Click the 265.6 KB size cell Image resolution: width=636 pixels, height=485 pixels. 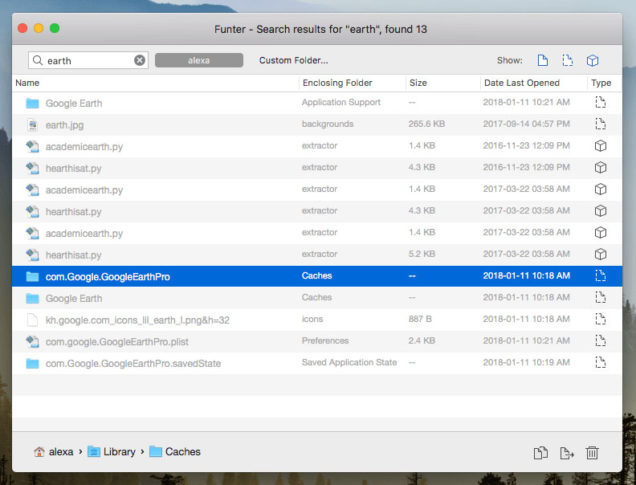pos(427,124)
